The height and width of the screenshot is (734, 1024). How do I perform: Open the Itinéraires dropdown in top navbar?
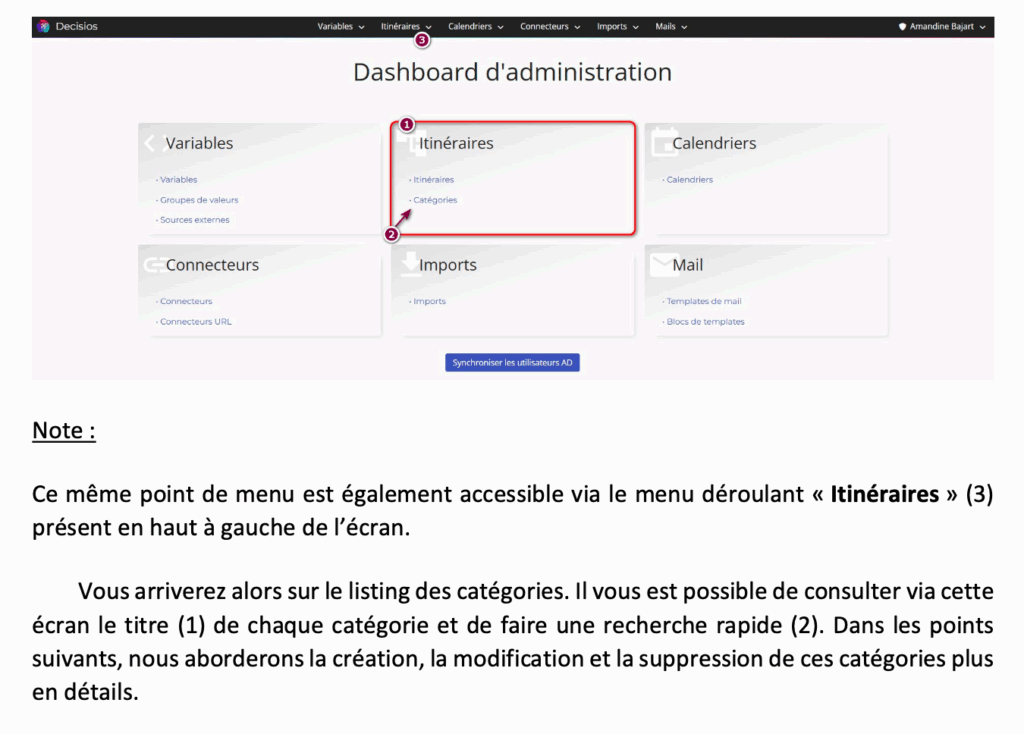point(406,27)
